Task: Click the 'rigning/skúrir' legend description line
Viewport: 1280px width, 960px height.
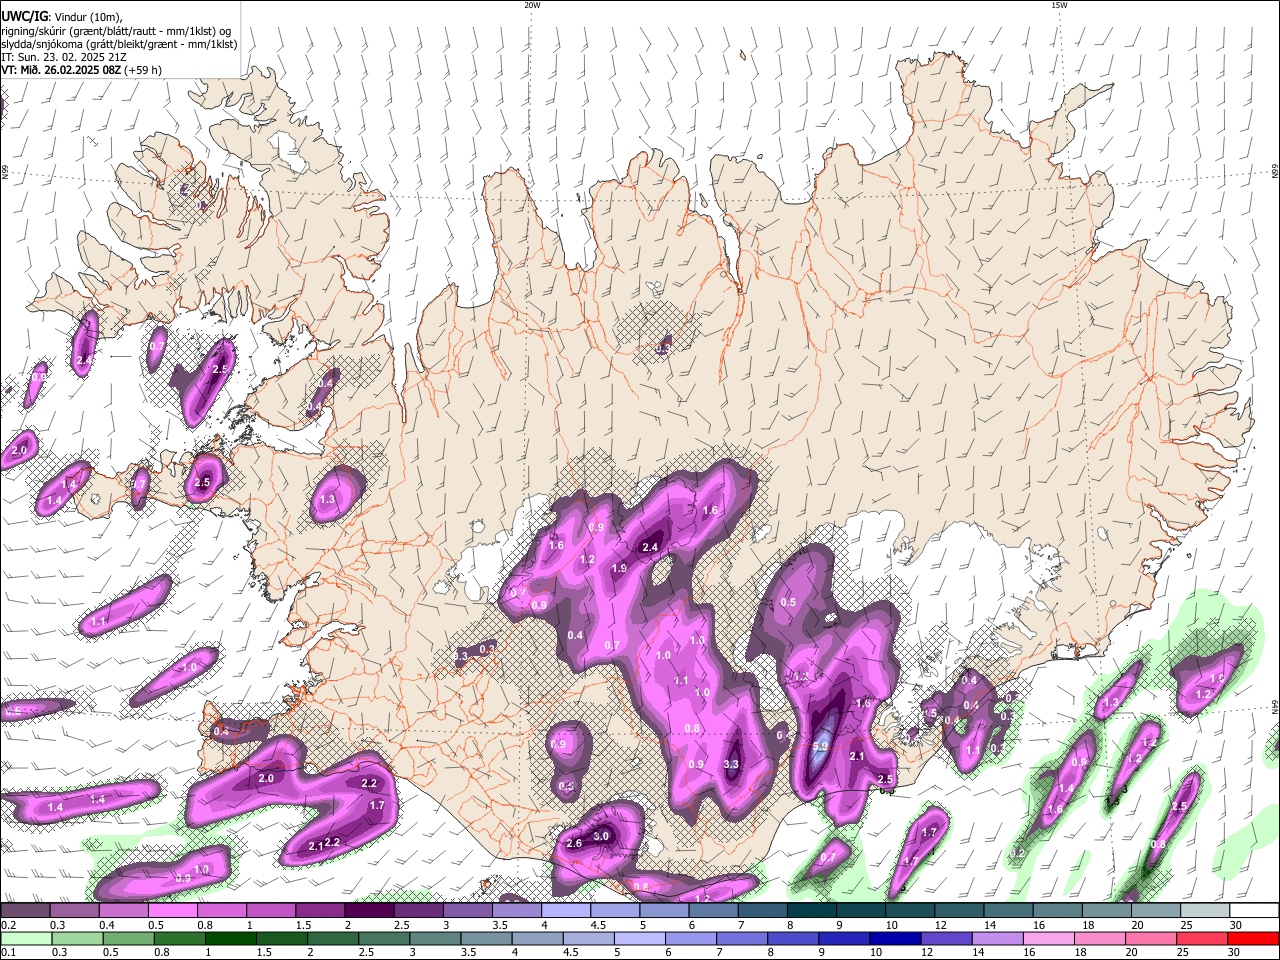Action: 118,30
